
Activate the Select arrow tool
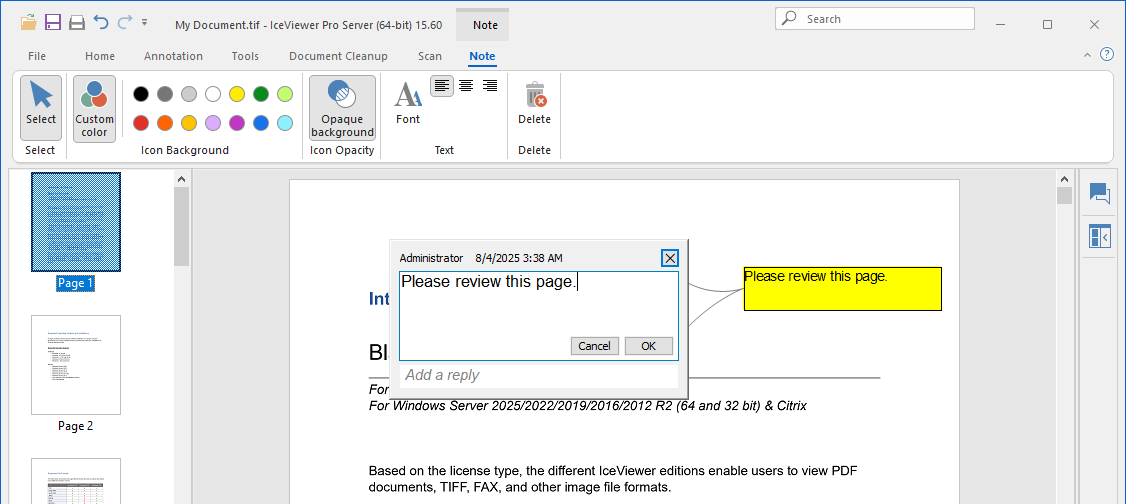(40, 107)
